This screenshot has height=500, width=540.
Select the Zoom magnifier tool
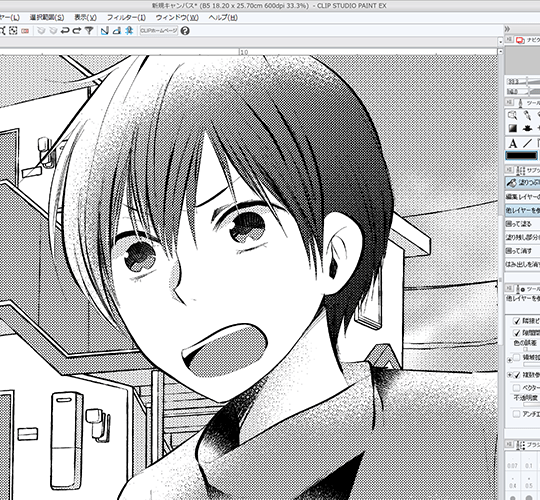click(x=512, y=115)
